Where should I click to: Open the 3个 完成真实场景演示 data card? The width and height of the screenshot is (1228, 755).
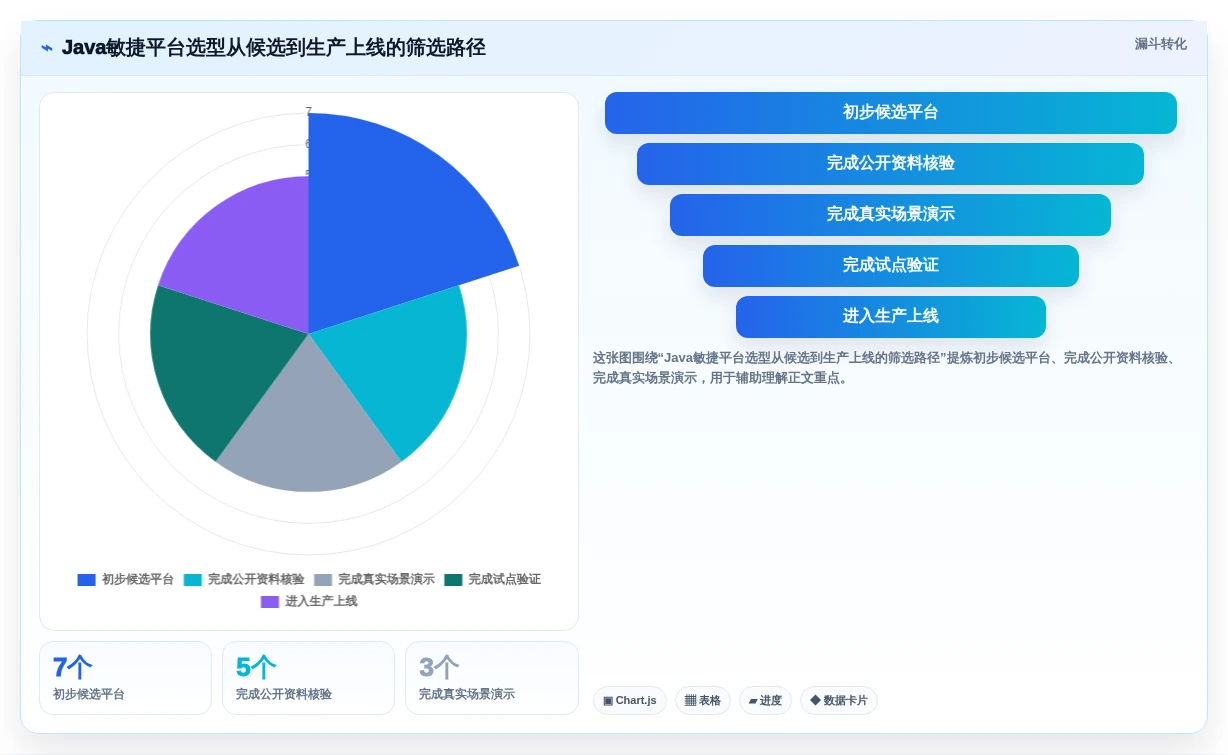click(x=491, y=678)
